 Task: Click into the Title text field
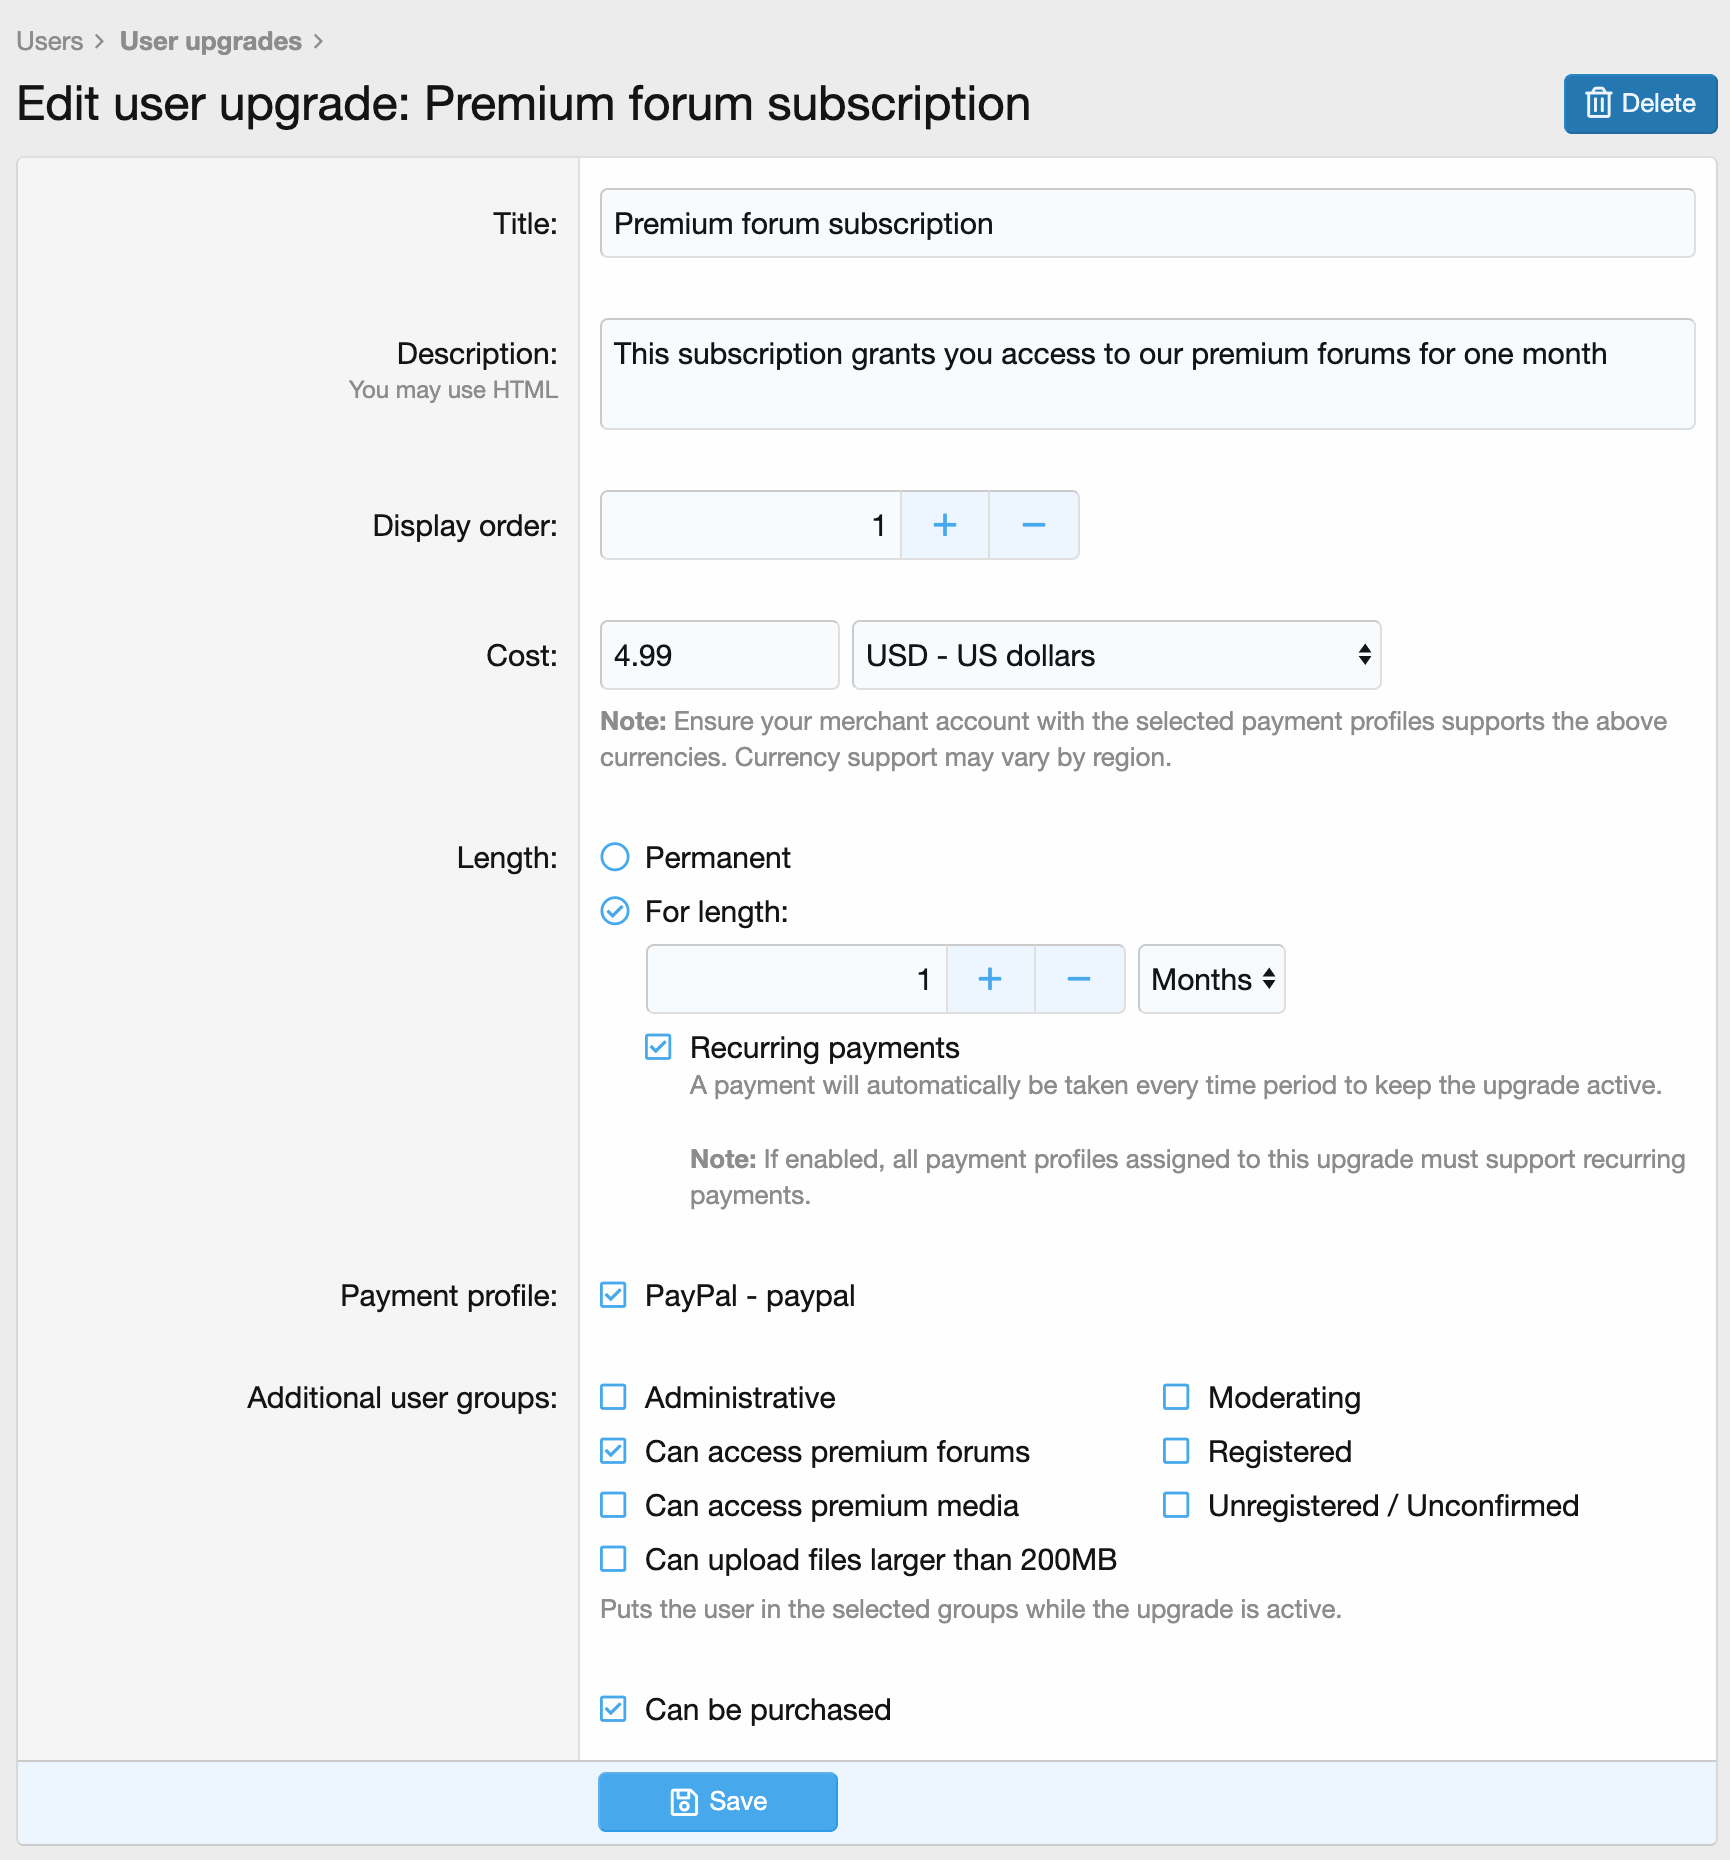point(1147,223)
